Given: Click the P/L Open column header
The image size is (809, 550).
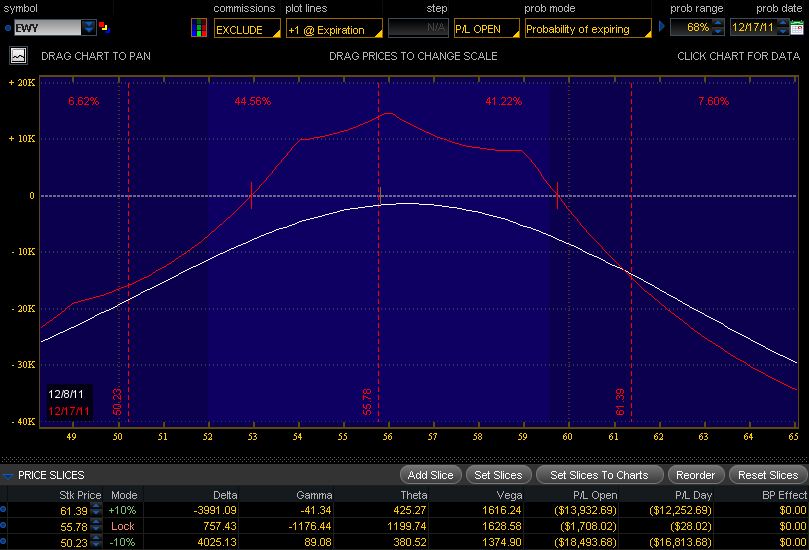Looking at the screenshot, I should pyautogui.click(x=595, y=495).
